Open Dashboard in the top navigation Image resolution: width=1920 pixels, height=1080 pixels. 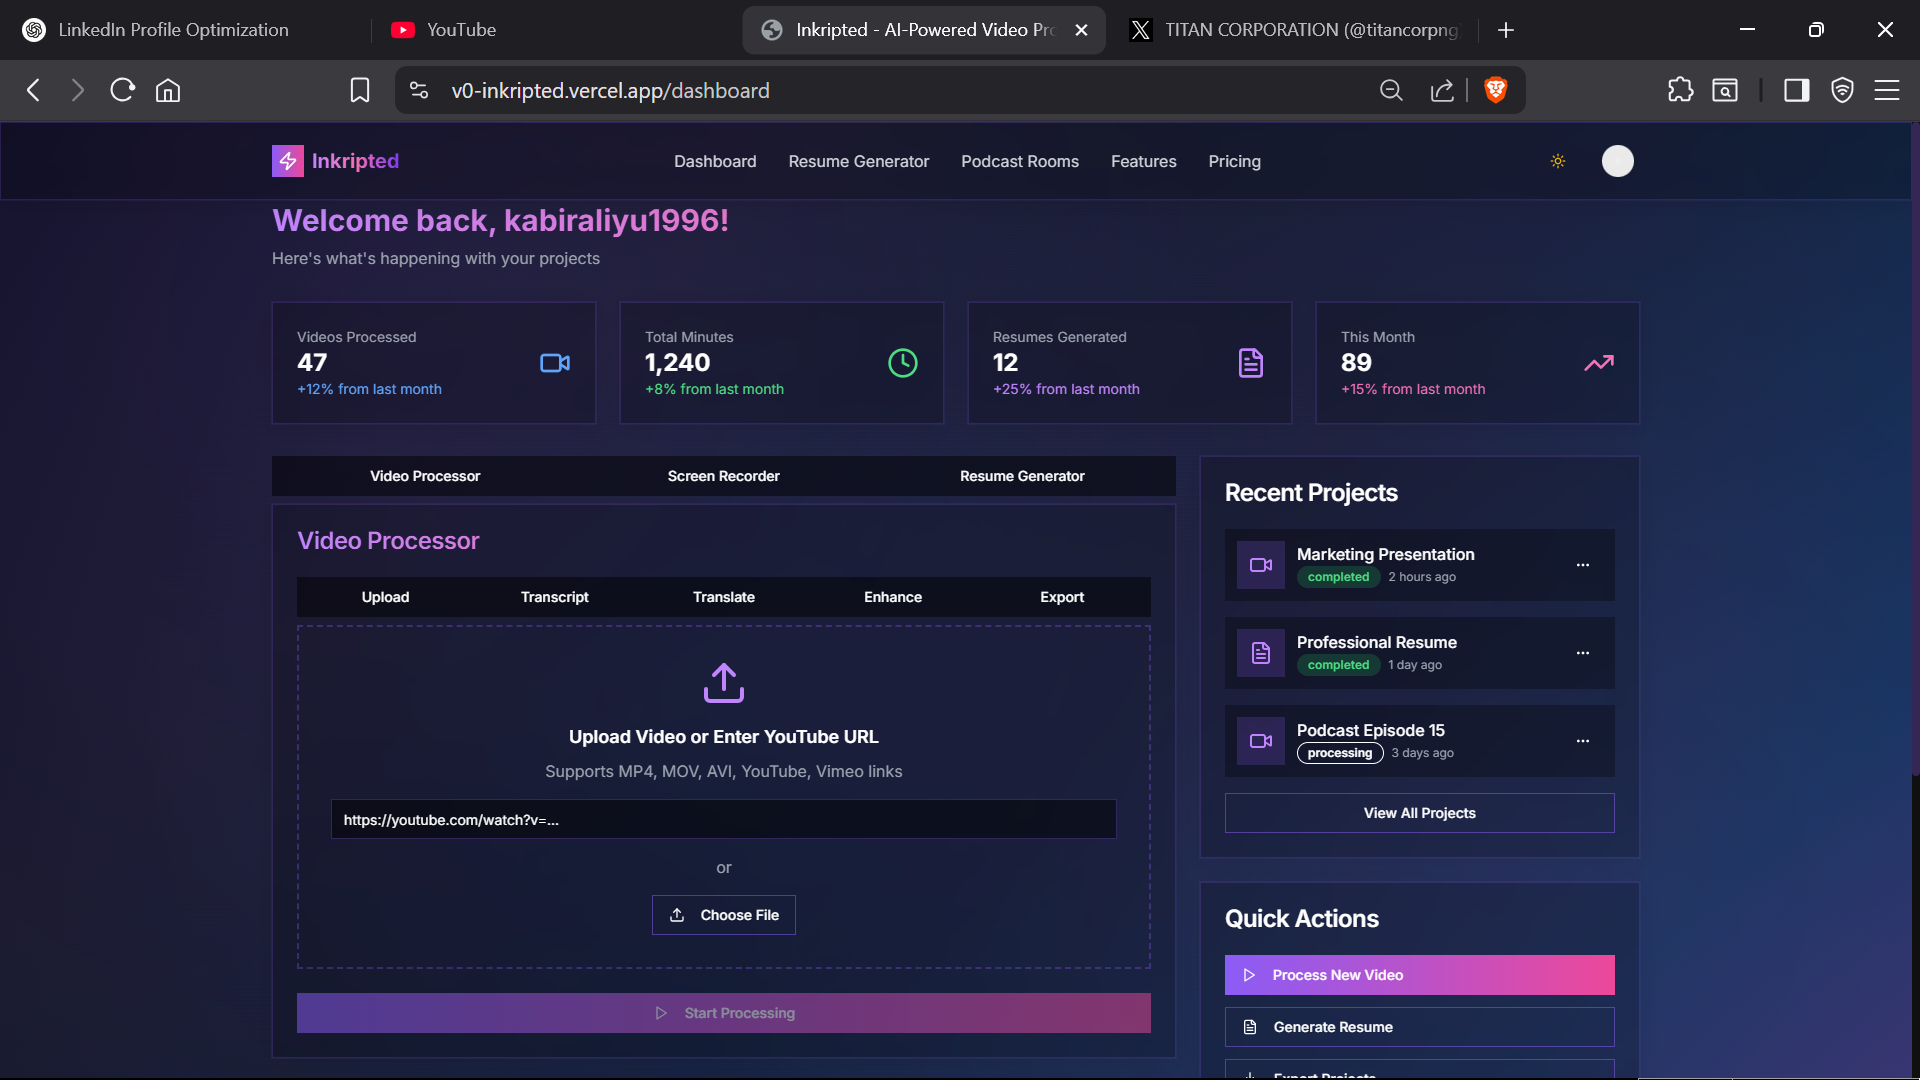coord(715,161)
